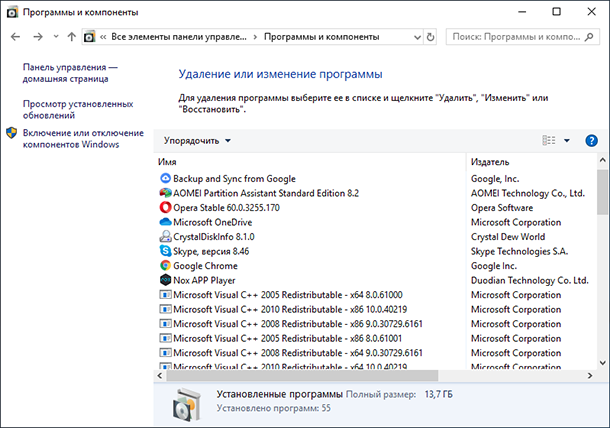Click publisher Duodian Technology Co. Ltd.
This screenshot has height=428, width=610.
coord(529,280)
